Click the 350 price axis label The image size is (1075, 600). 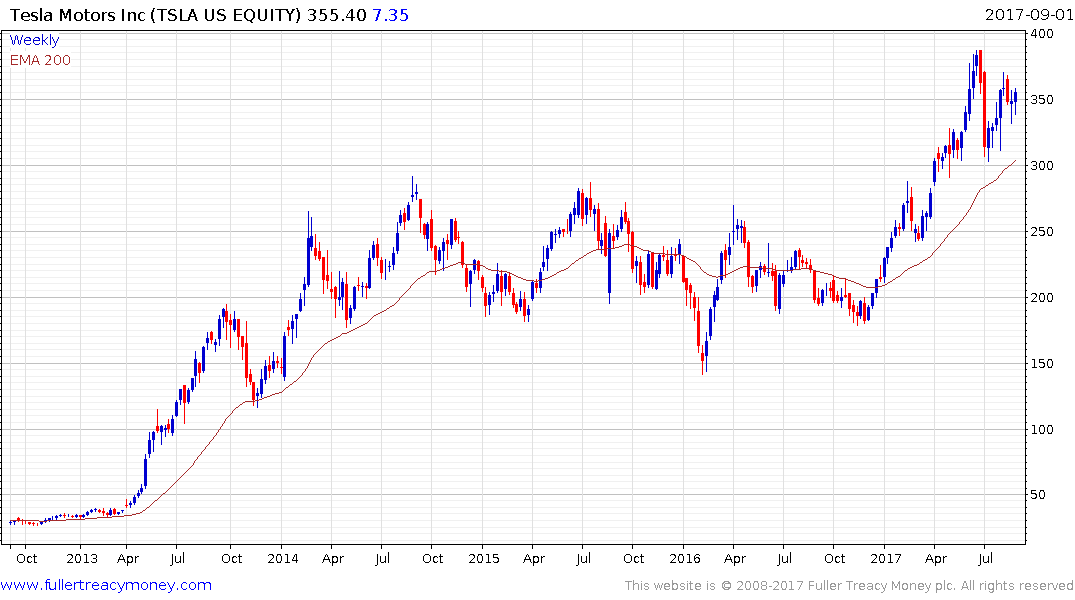tap(1042, 99)
